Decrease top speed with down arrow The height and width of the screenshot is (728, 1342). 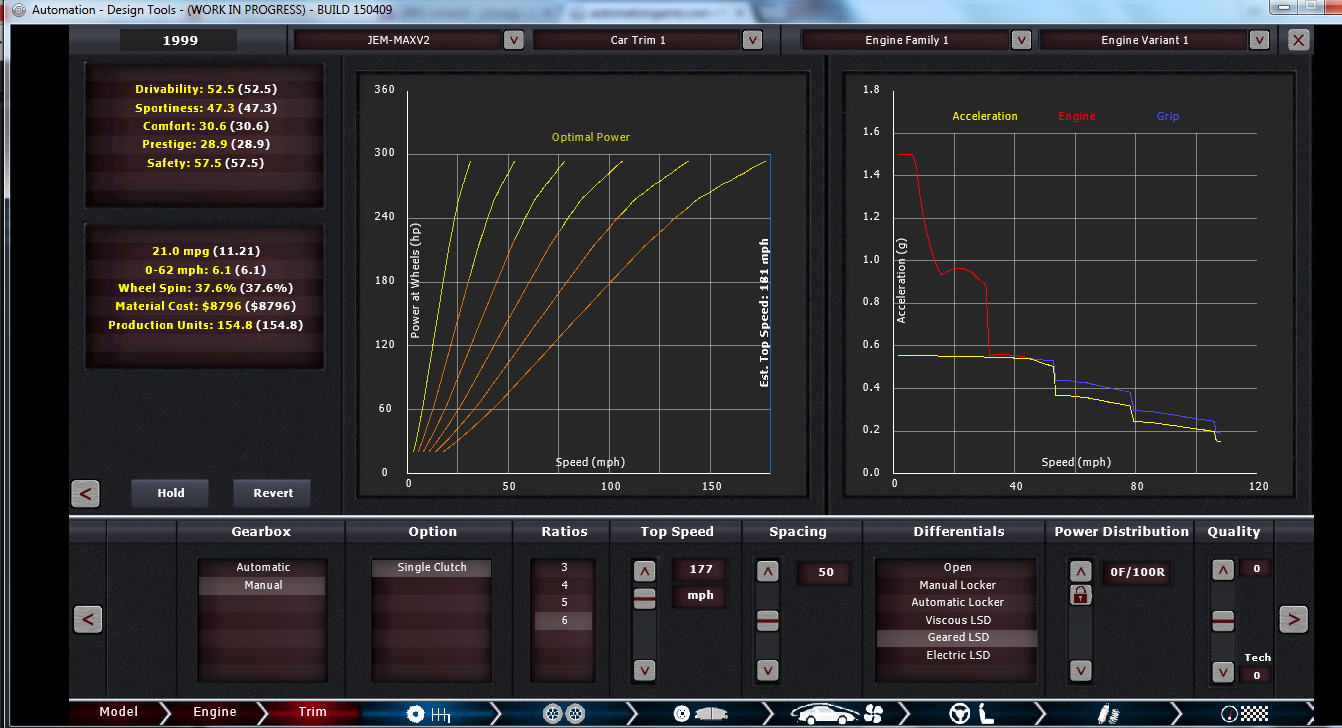(645, 669)
